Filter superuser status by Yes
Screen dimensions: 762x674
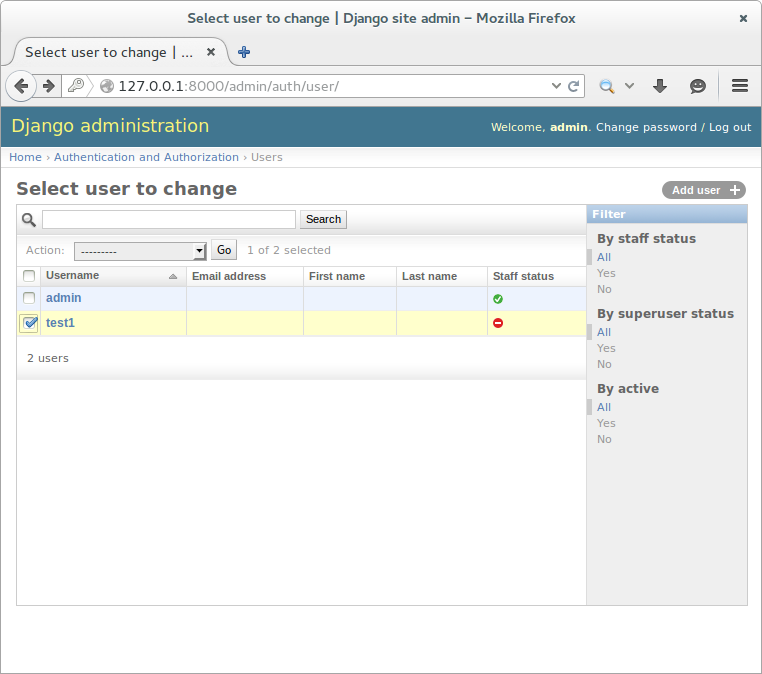[x=606, y=348]
